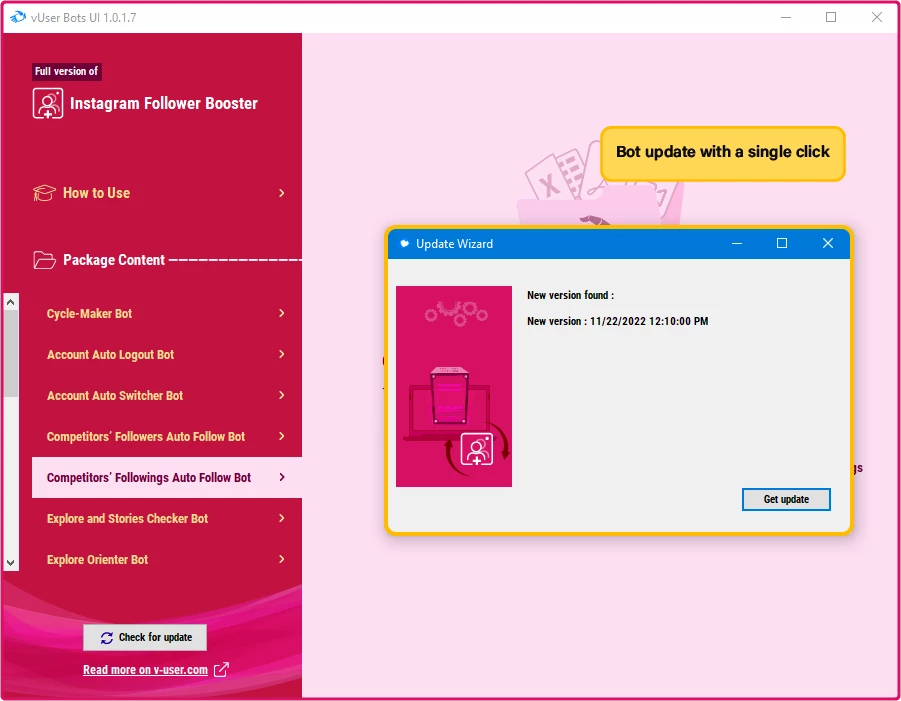Click the Package Content heading
This screenshot has height=701, width=901.
click(114, 260)
